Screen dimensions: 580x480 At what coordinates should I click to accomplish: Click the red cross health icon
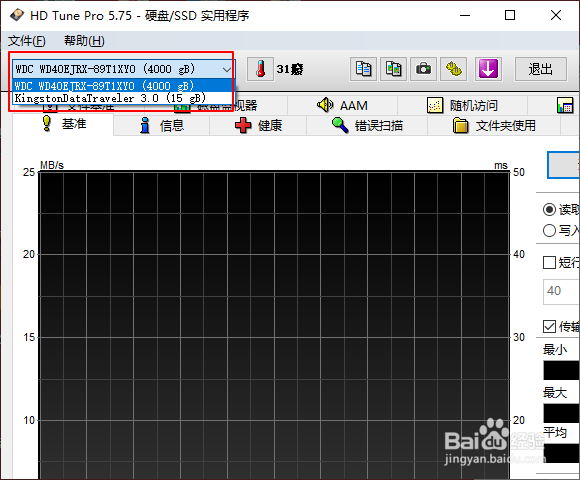tap(243, 126)
